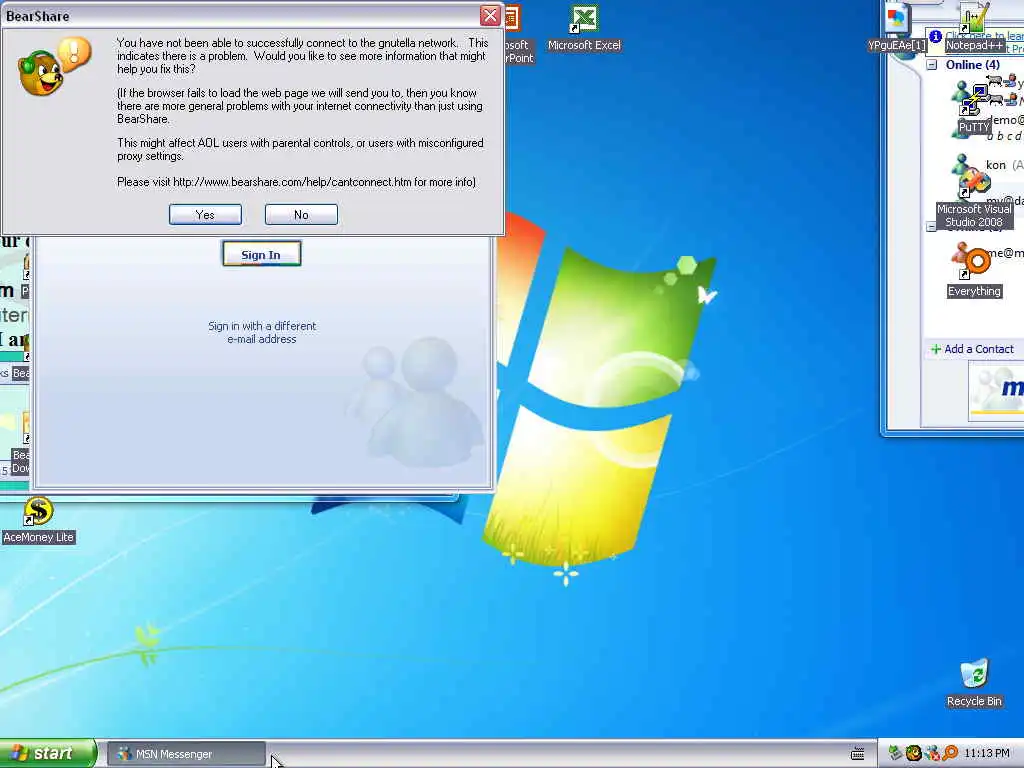Open Microsoft Visual Studio 2008 shortcut icon
Viewport: 1024px width, 768px height.
point(974,198)
